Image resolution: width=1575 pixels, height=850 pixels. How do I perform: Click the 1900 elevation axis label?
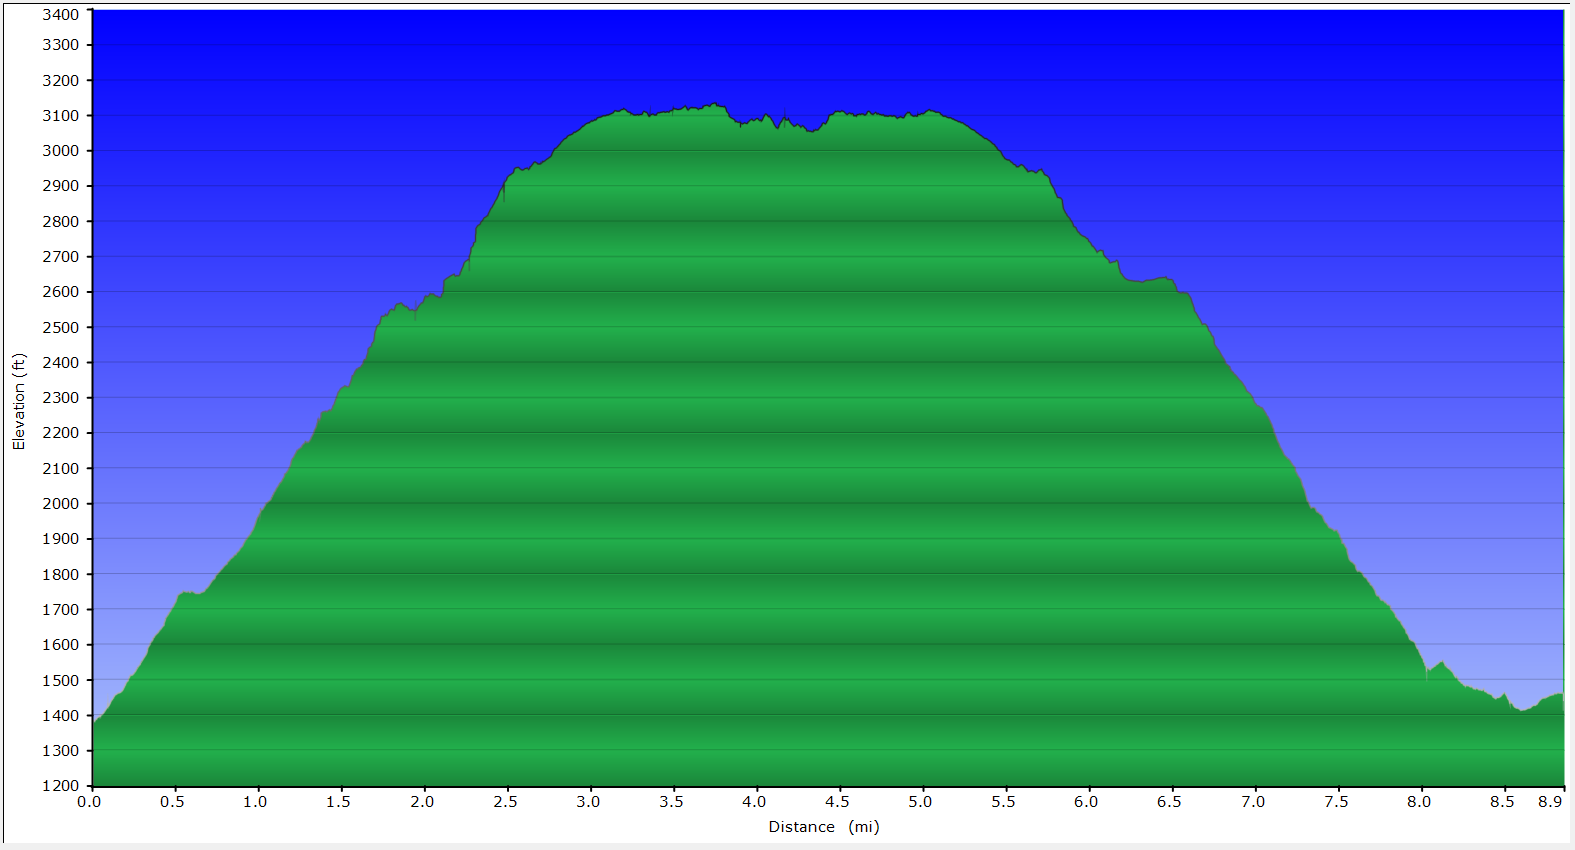coord(60,539)
